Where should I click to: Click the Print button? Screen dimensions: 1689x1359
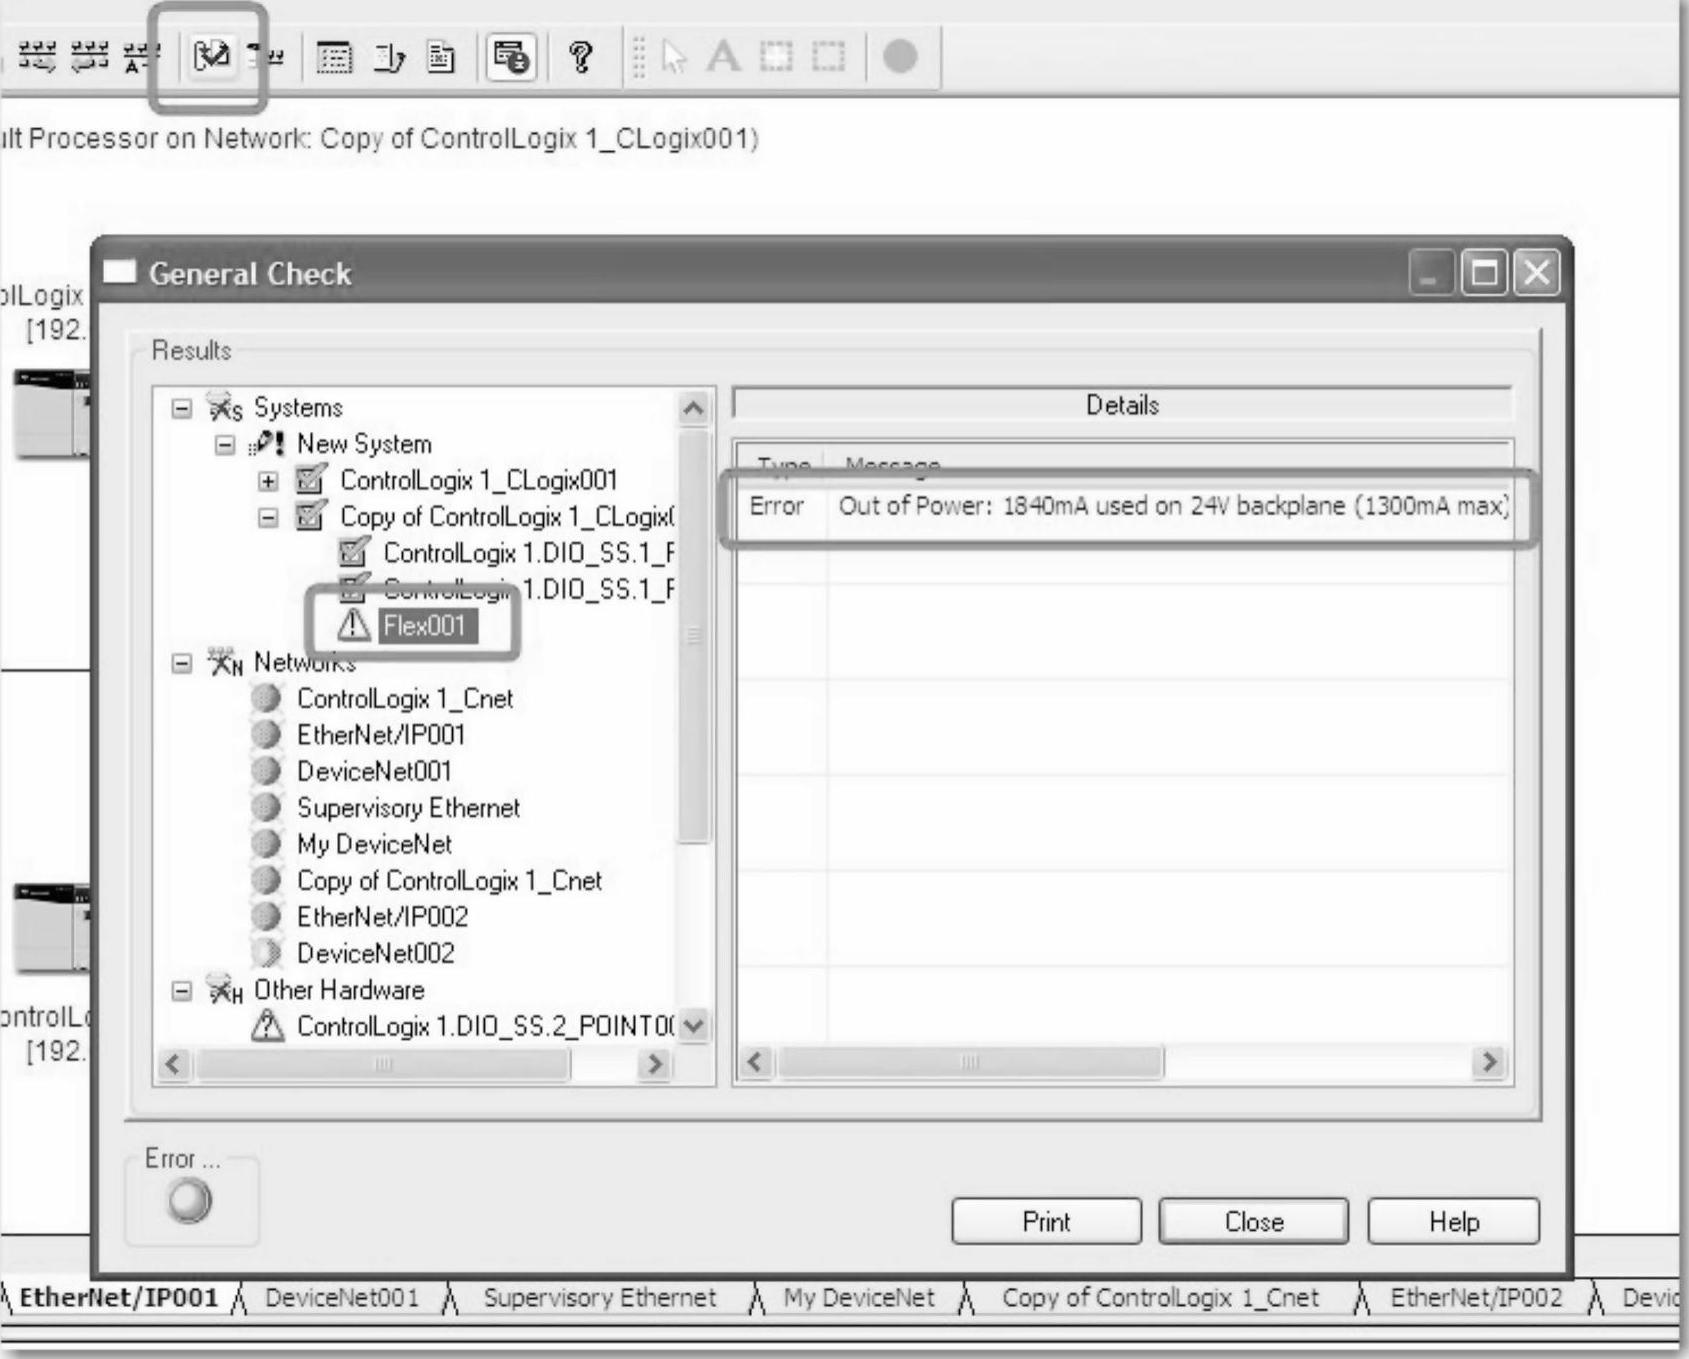click(1046, 1221)
